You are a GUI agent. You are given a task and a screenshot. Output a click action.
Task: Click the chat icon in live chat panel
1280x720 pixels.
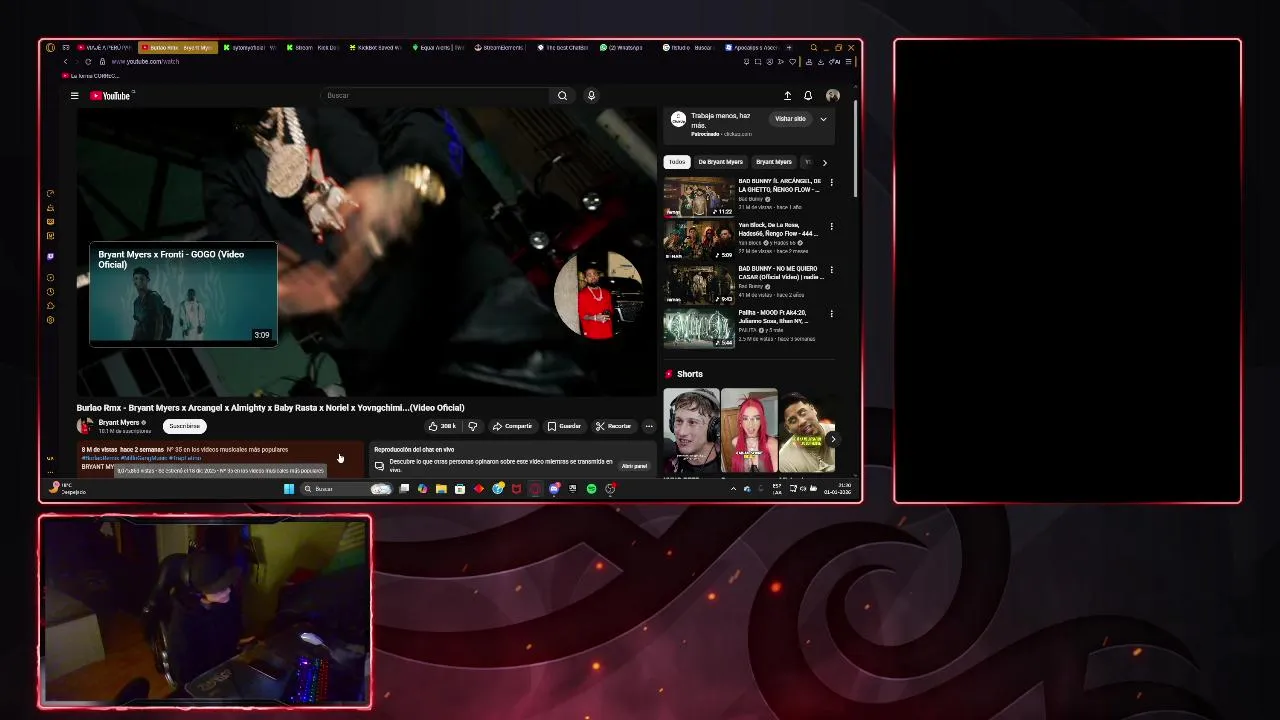click(x=379, y=466)
